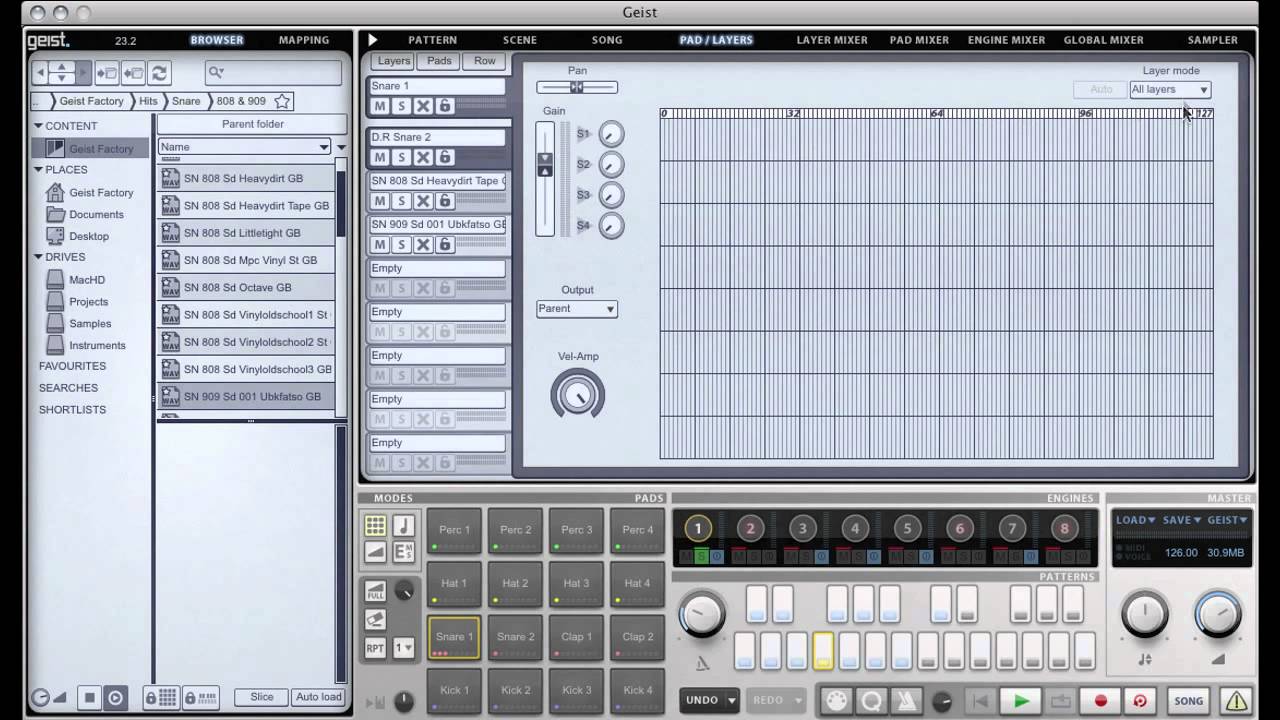The image size is (1280, 720).
Task: Click the SONG button in transport
Action: 1188,701
